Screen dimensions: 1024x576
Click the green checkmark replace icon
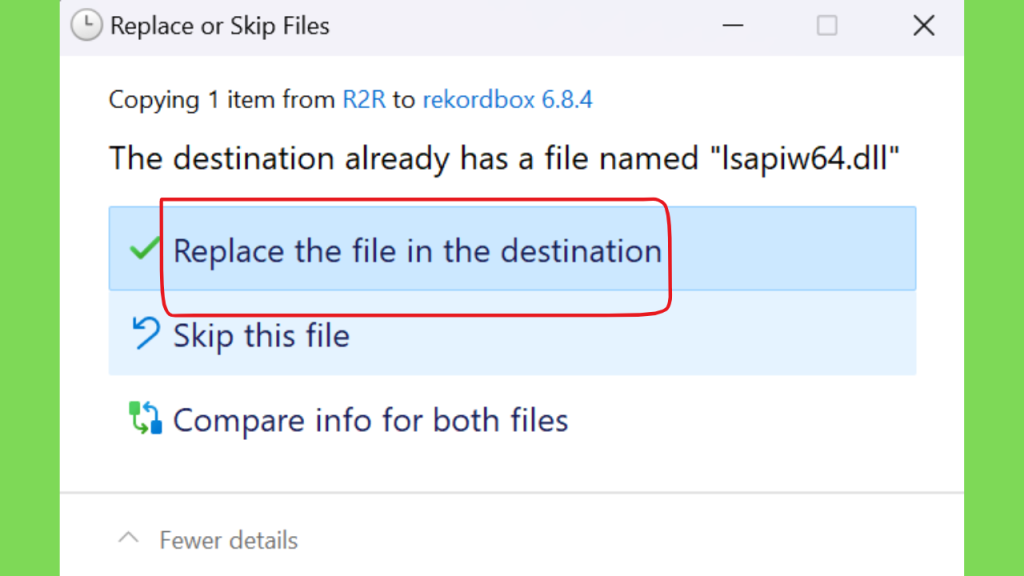click(144, 248)
